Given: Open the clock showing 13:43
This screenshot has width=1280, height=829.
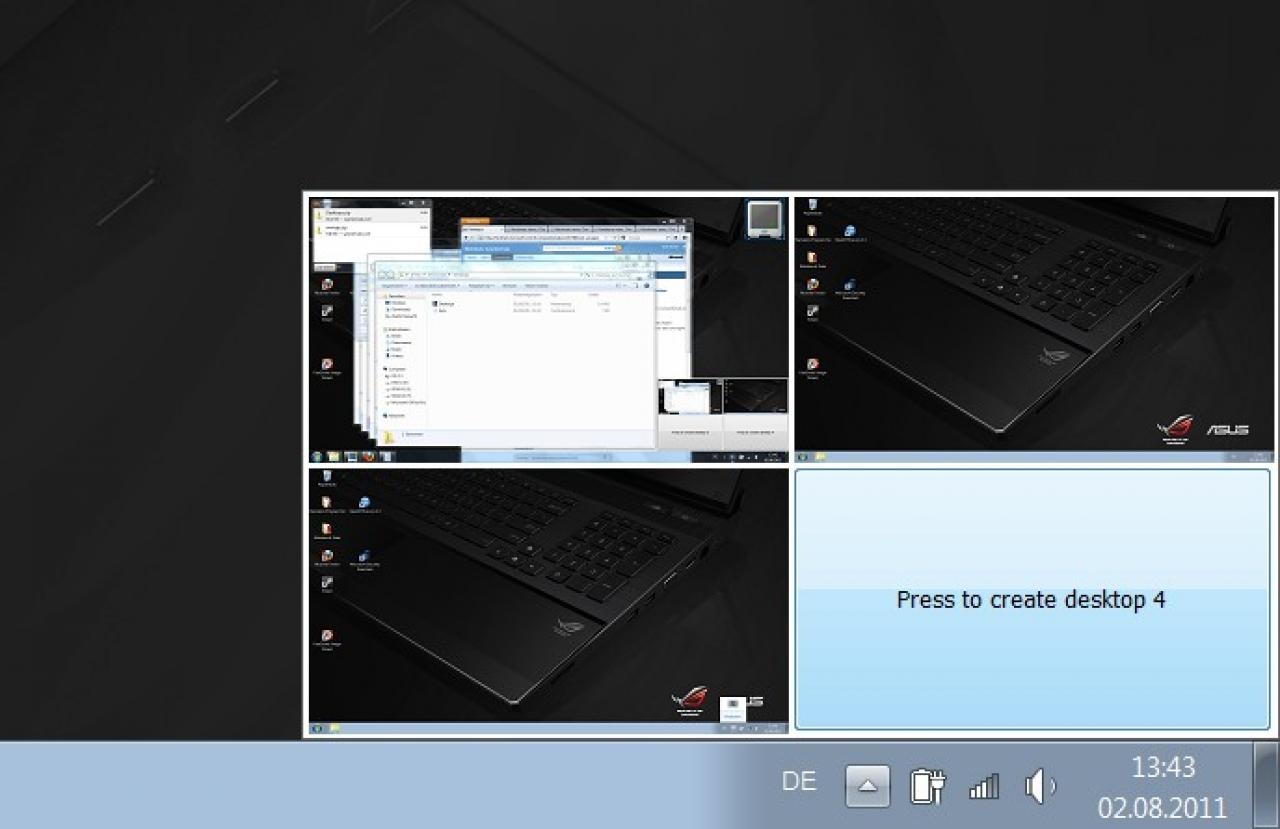Looking at the screenshot, I should point(1163,767).
